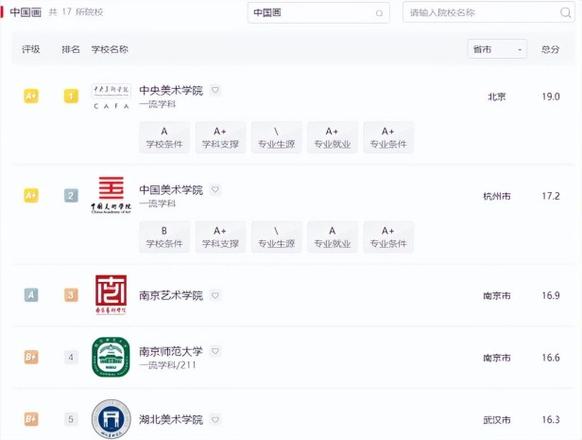This screenshot has height=440, width=582.
Task: Toggle the heart next to 南京艺术学院
Action: point(215,295)
